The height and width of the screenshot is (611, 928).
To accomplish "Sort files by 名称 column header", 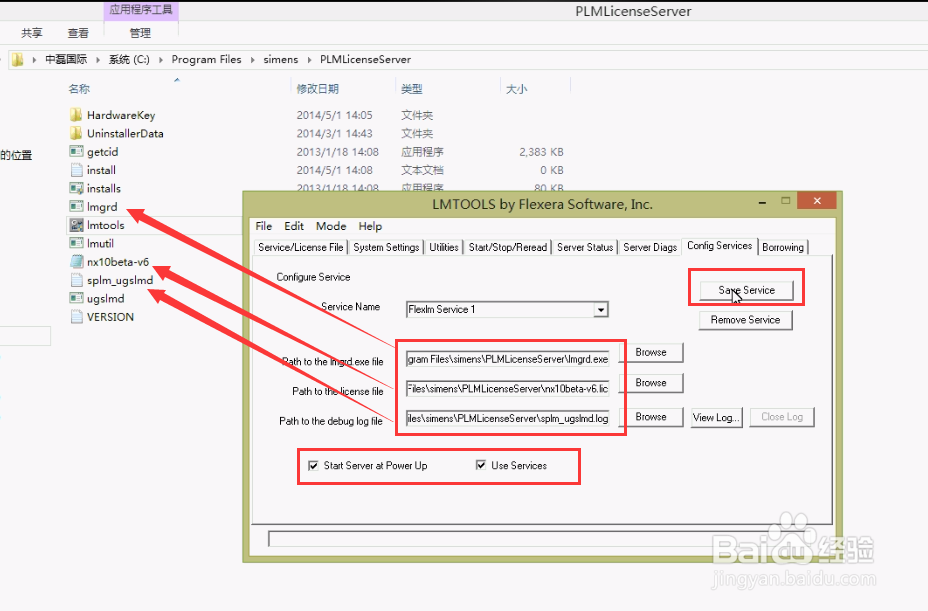I will (x=79, y=89).
